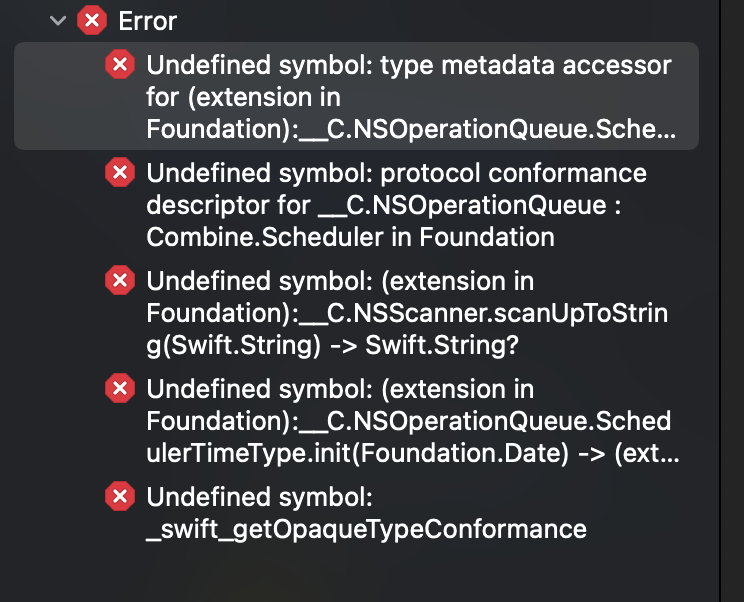Select the protocol conformance descriptor error
Screen dimensions: 744x602
click(x=396, y=205)
